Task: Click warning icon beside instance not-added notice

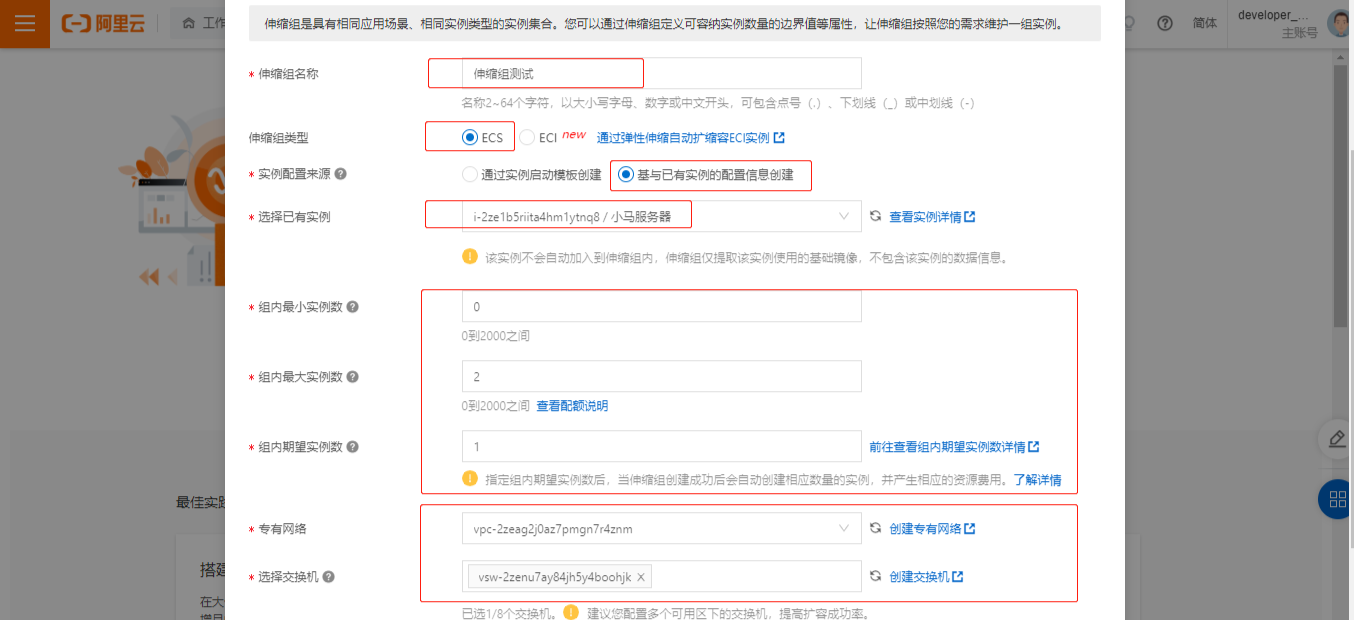Action: [x=470, y=256]
